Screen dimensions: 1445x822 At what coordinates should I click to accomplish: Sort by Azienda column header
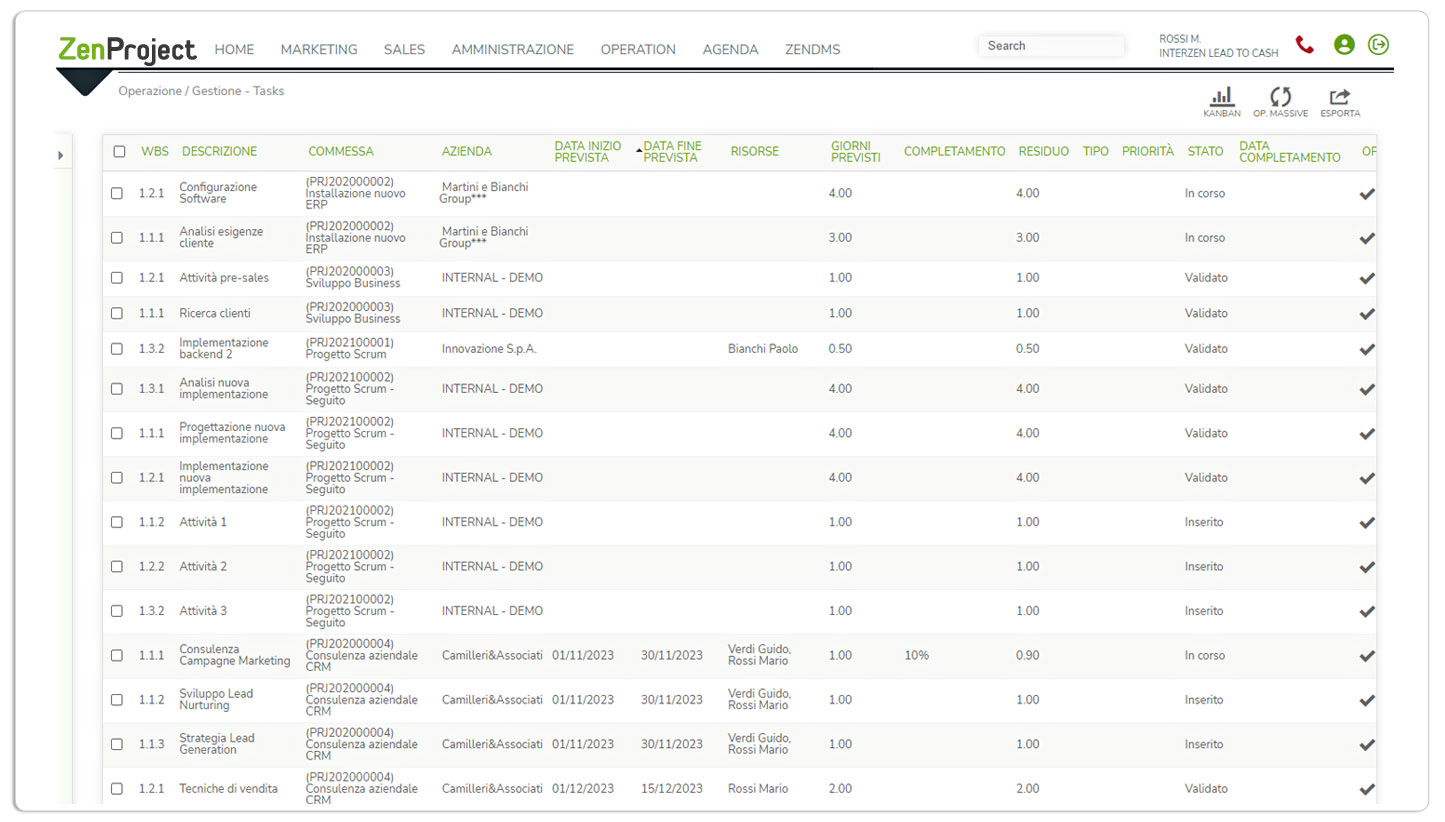(x=467, y=152)
